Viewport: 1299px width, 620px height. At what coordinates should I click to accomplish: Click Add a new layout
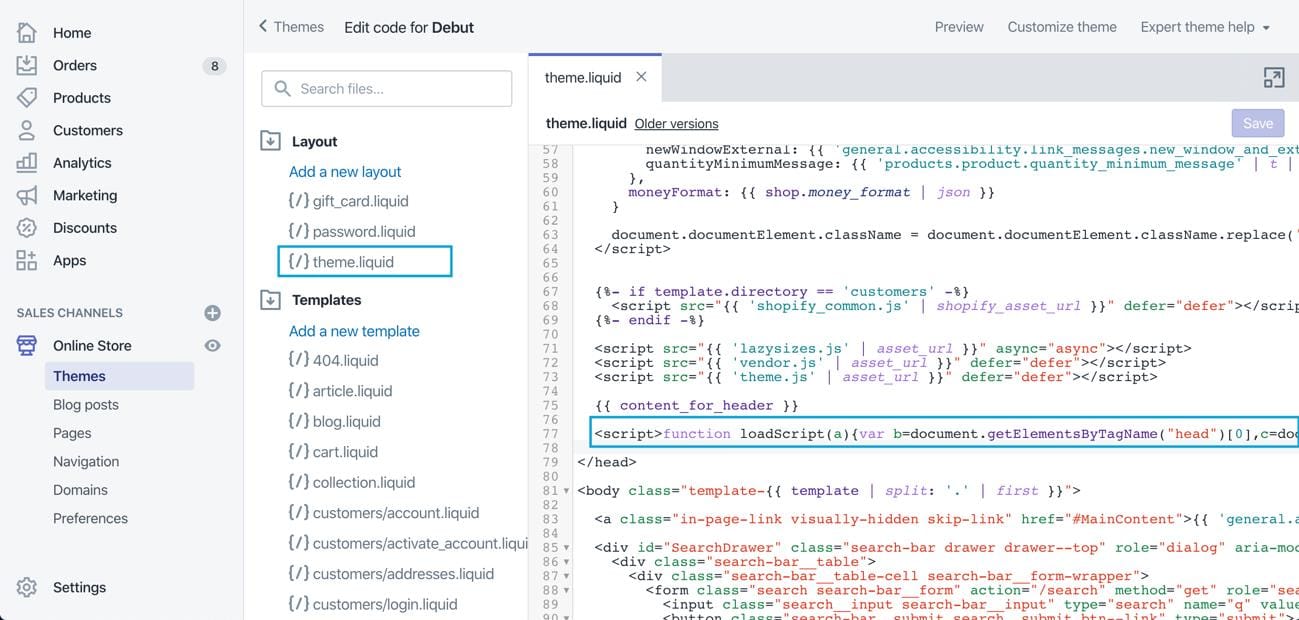[345, 172]
